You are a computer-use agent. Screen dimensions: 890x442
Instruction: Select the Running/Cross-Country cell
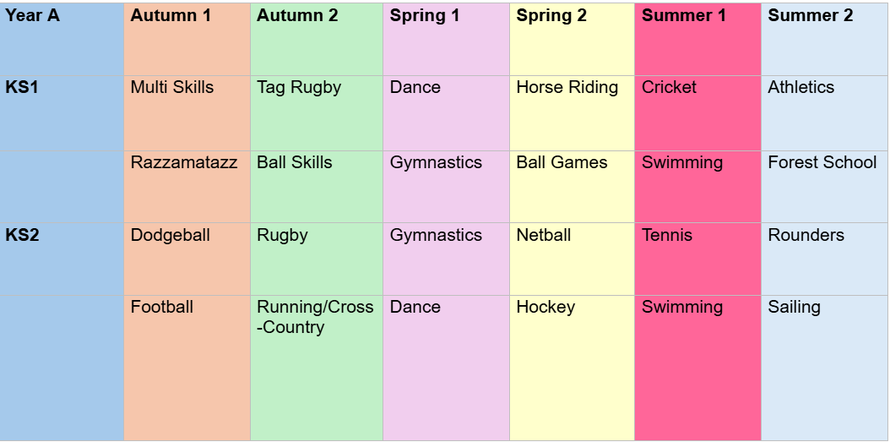[315, 316]
